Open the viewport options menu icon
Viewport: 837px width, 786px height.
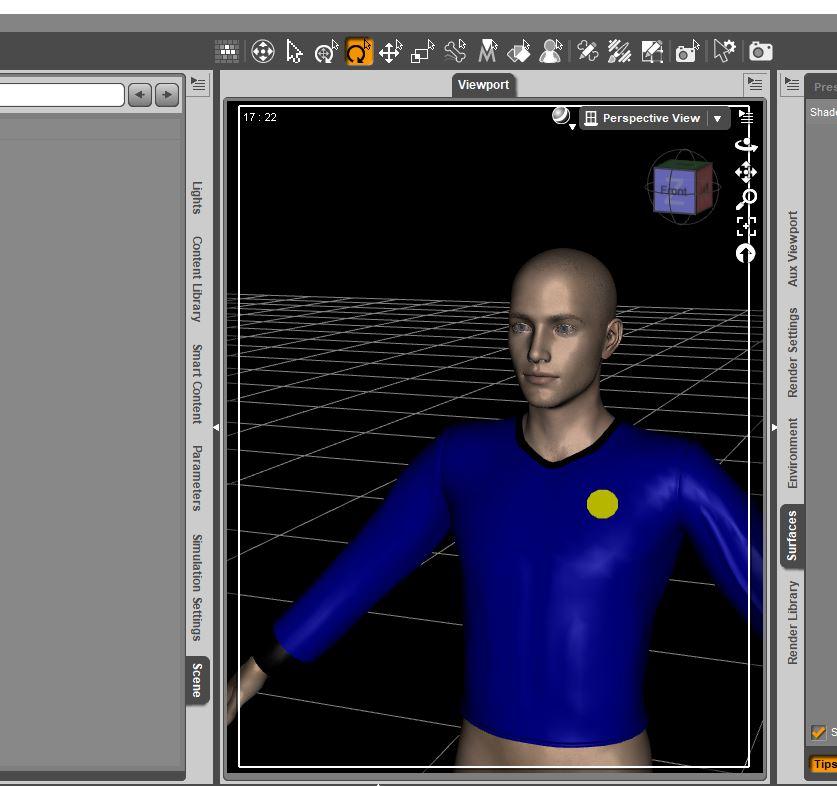pos(746,116)
